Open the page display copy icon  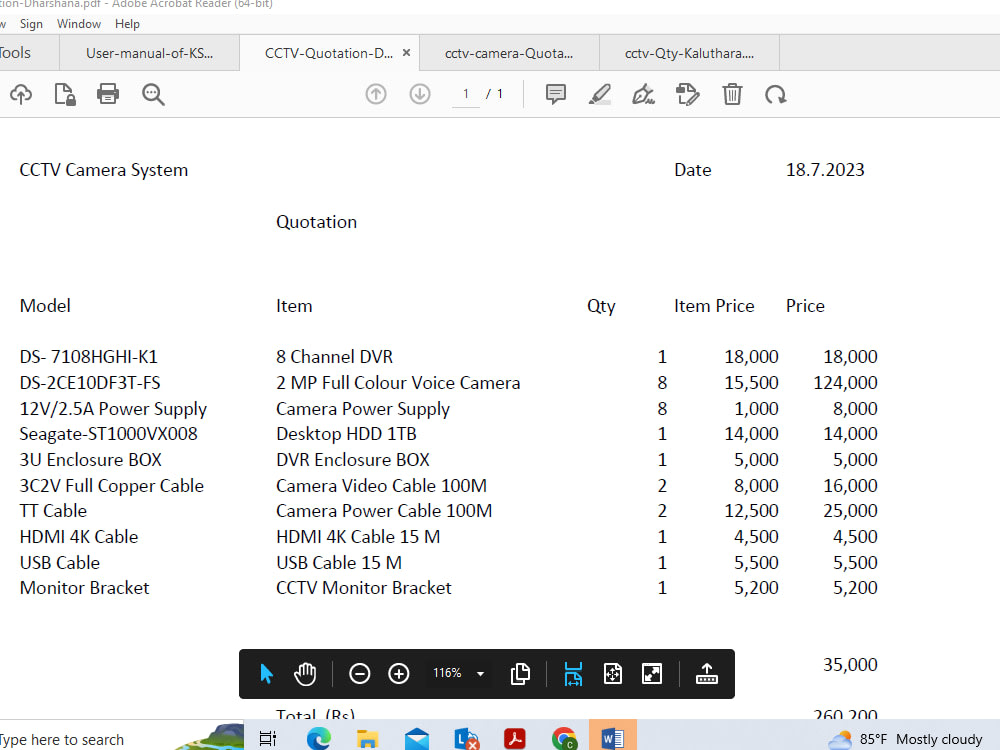(x=520, y=673)
